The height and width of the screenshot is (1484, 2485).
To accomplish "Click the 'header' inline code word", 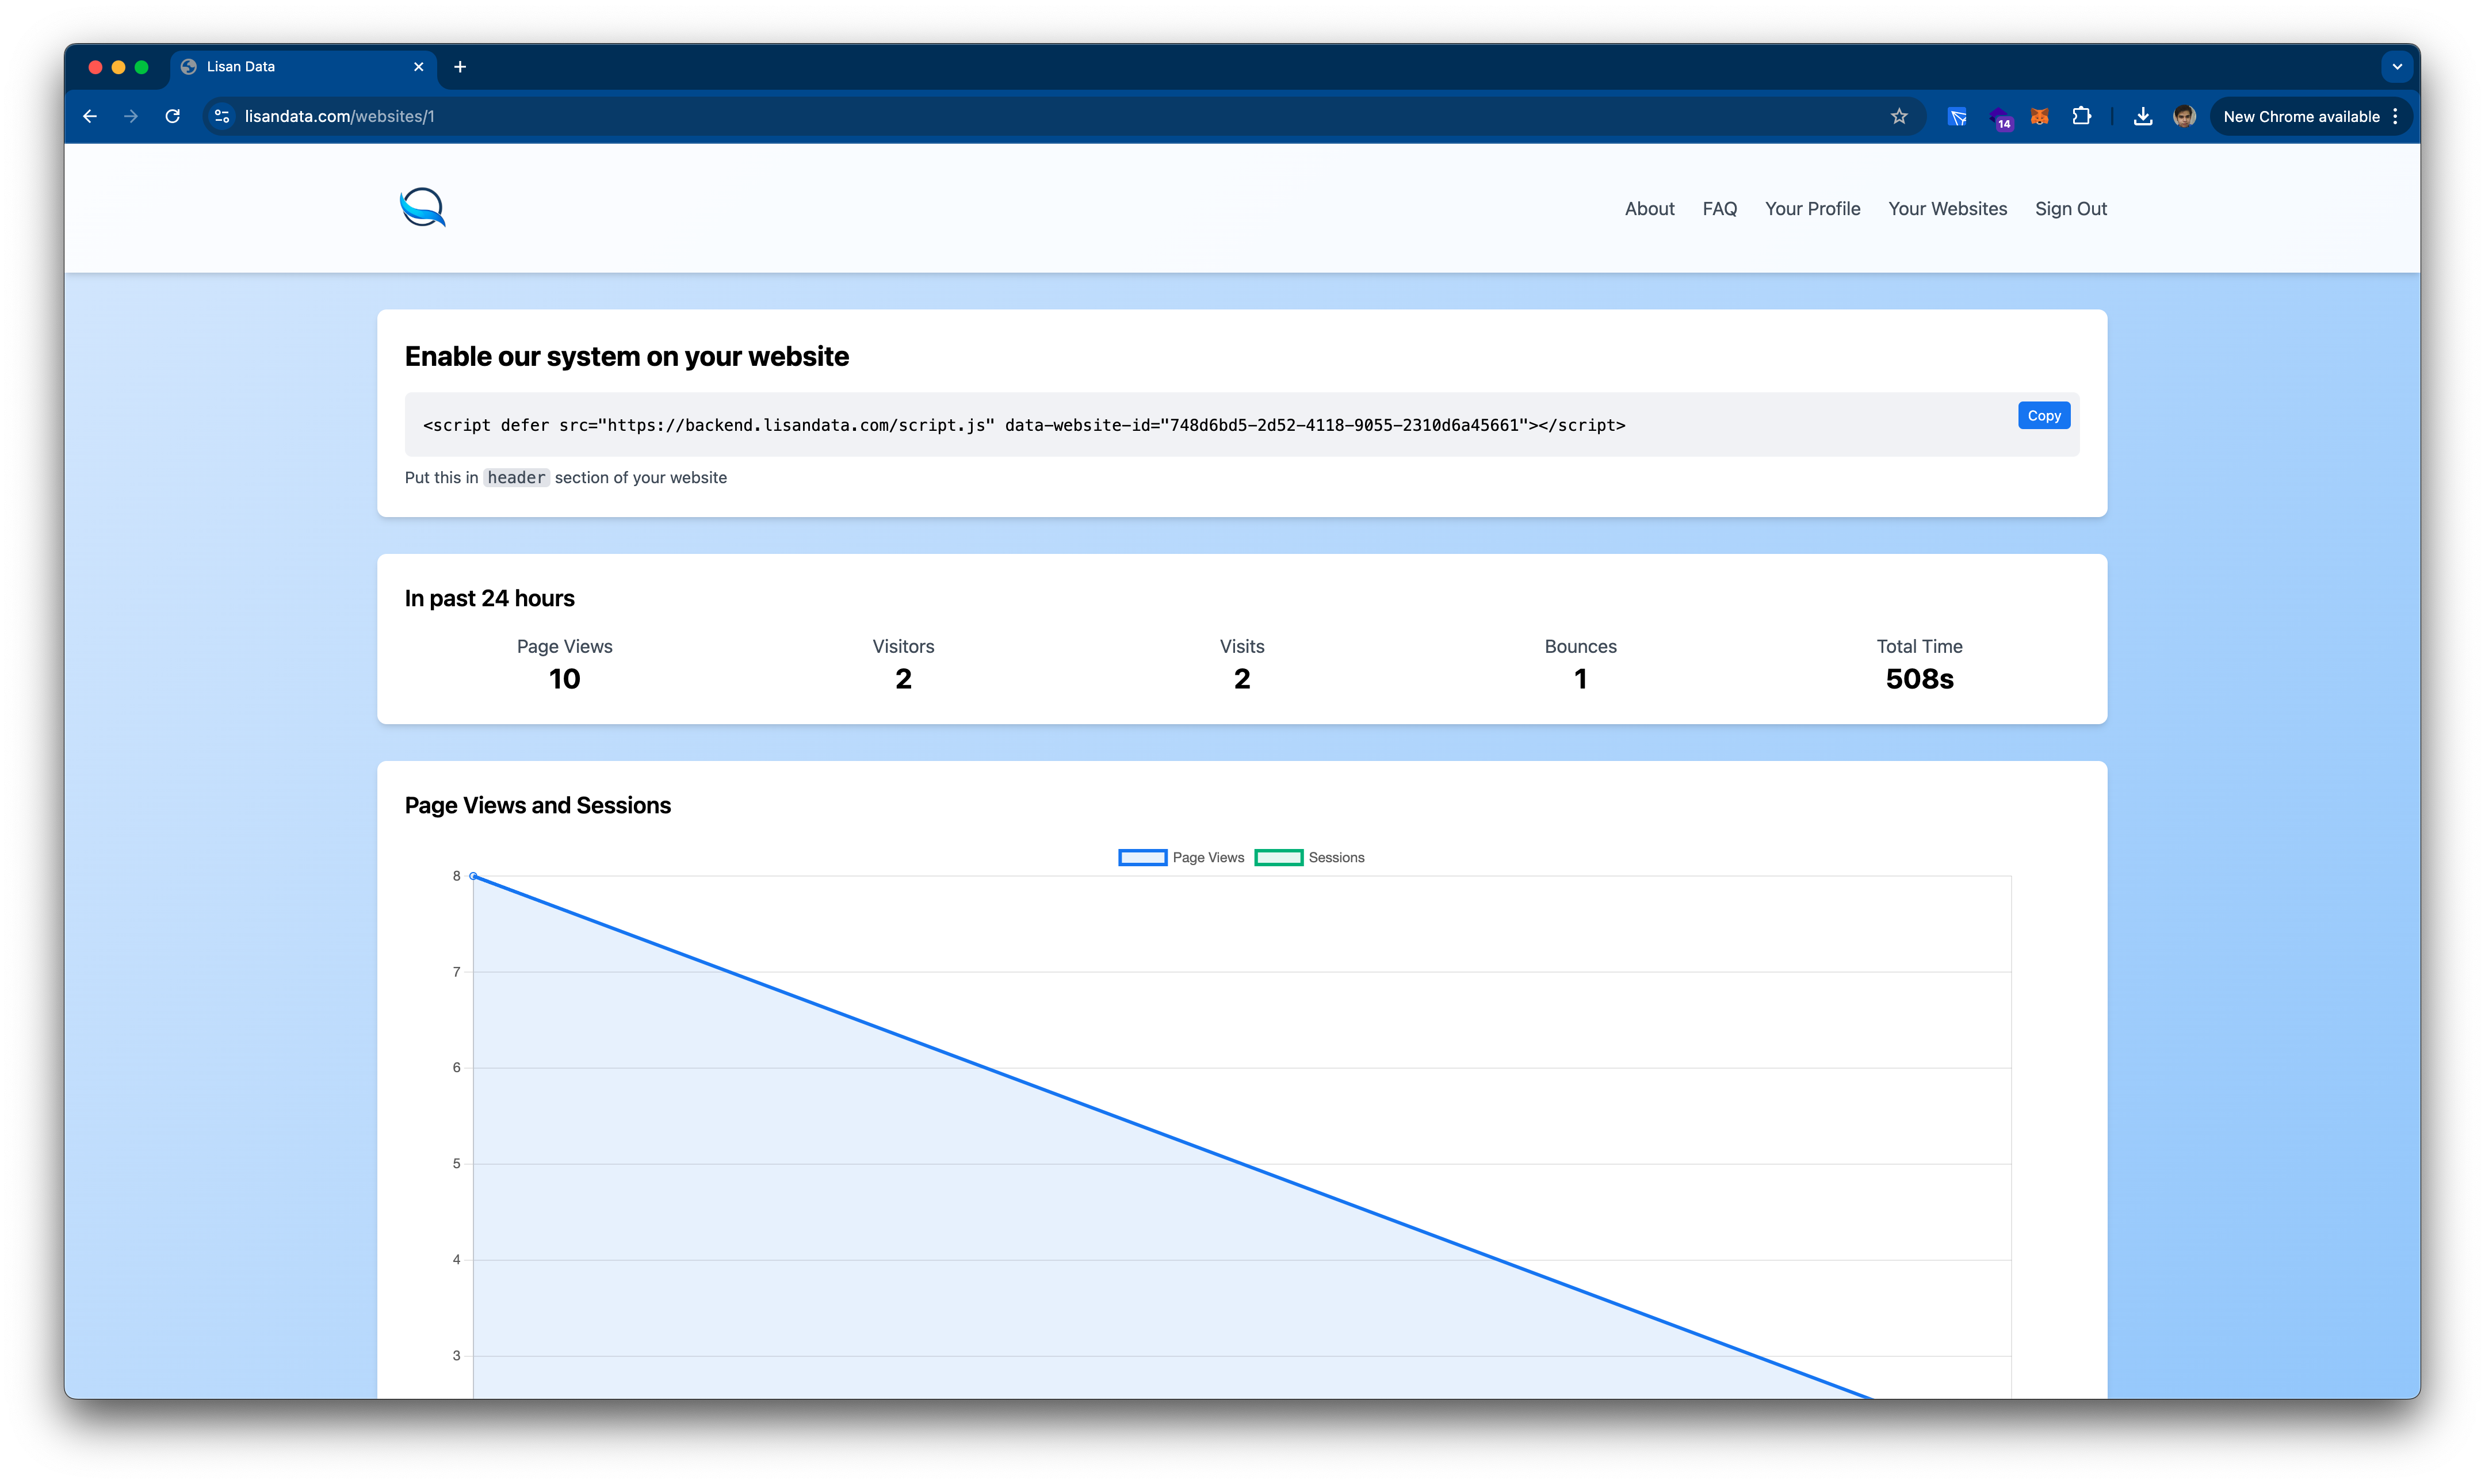I will (x=516, y=478).
